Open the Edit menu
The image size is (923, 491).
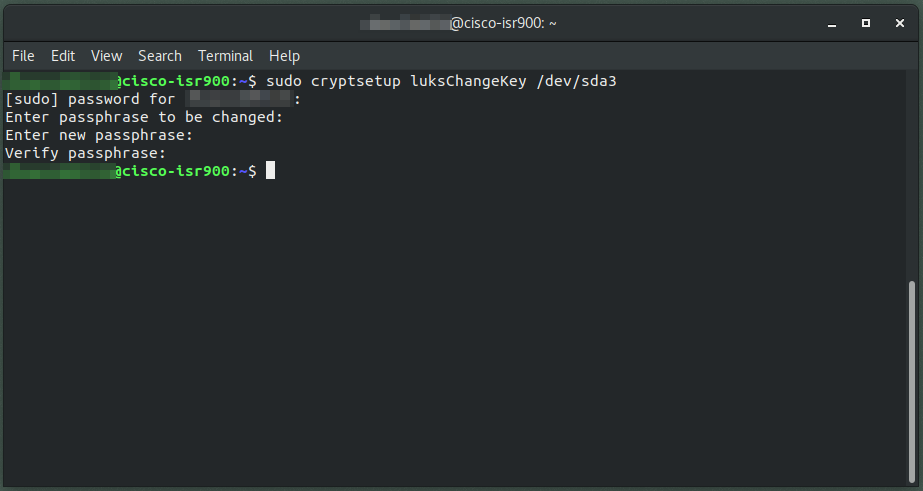tap(62, 56)
